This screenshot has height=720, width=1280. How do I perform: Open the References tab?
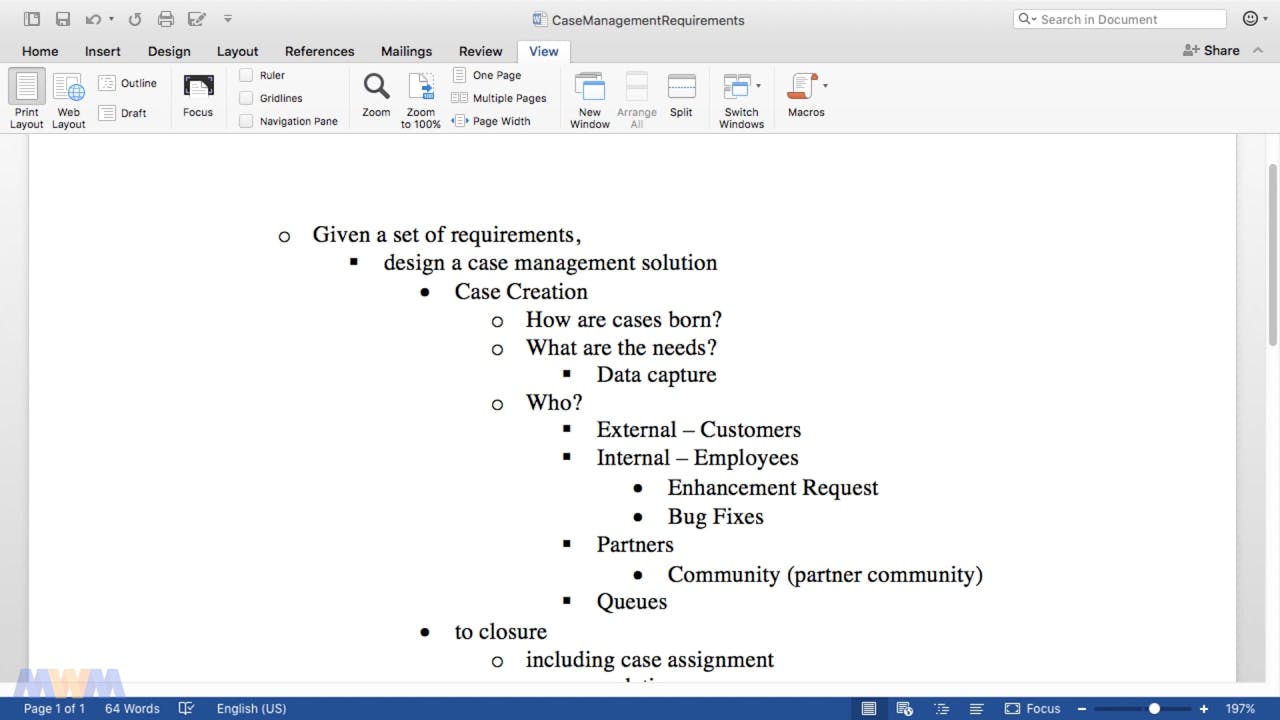coord(320,51)
